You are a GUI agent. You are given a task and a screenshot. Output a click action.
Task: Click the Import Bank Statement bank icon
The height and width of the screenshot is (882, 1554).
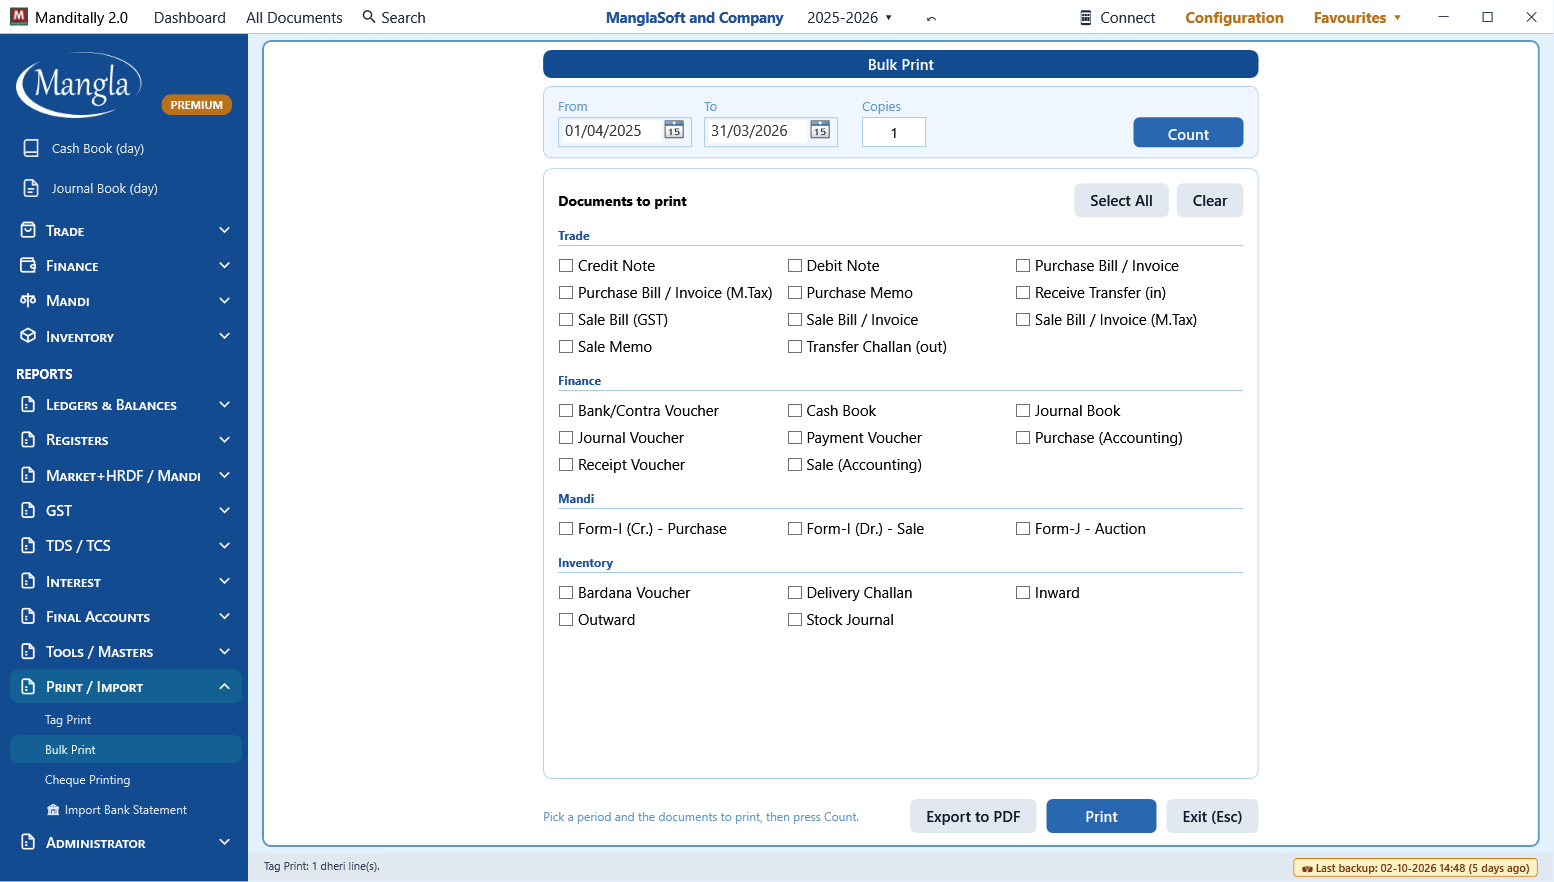[53, 810]
